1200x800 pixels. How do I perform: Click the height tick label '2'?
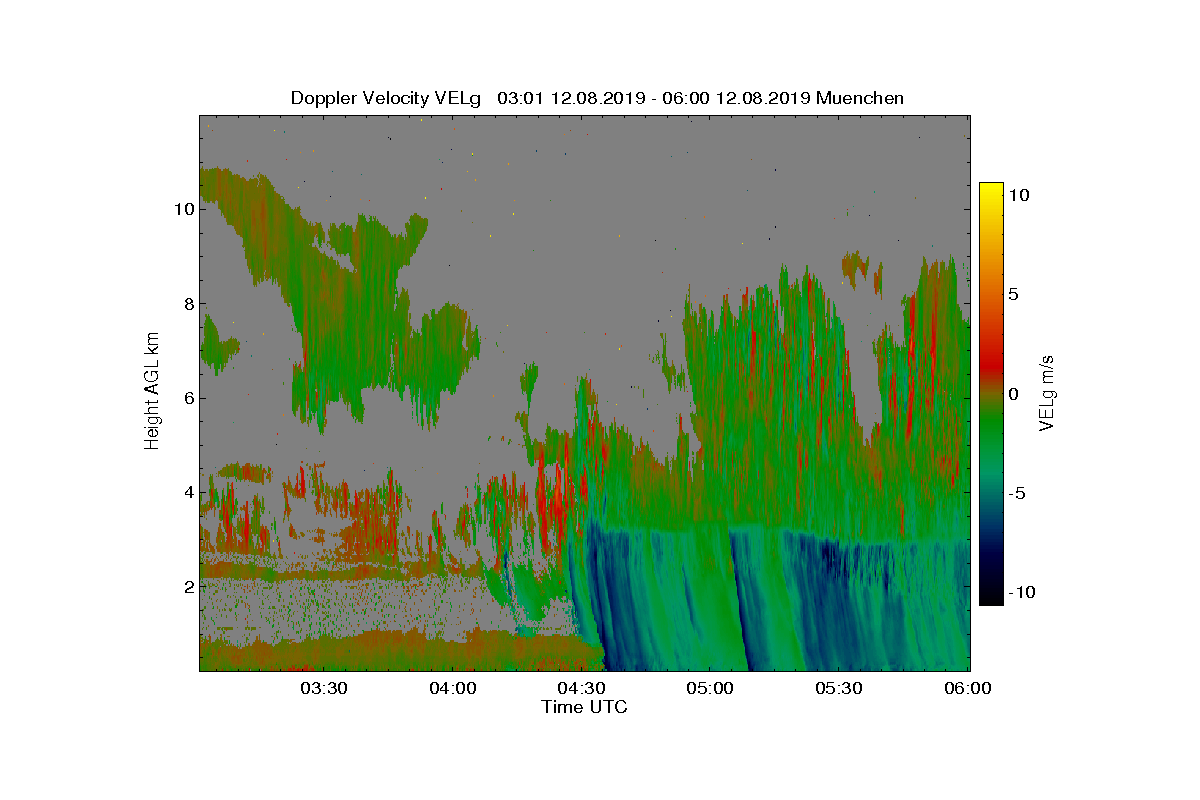pyautogui.click(x=188, y=586)
